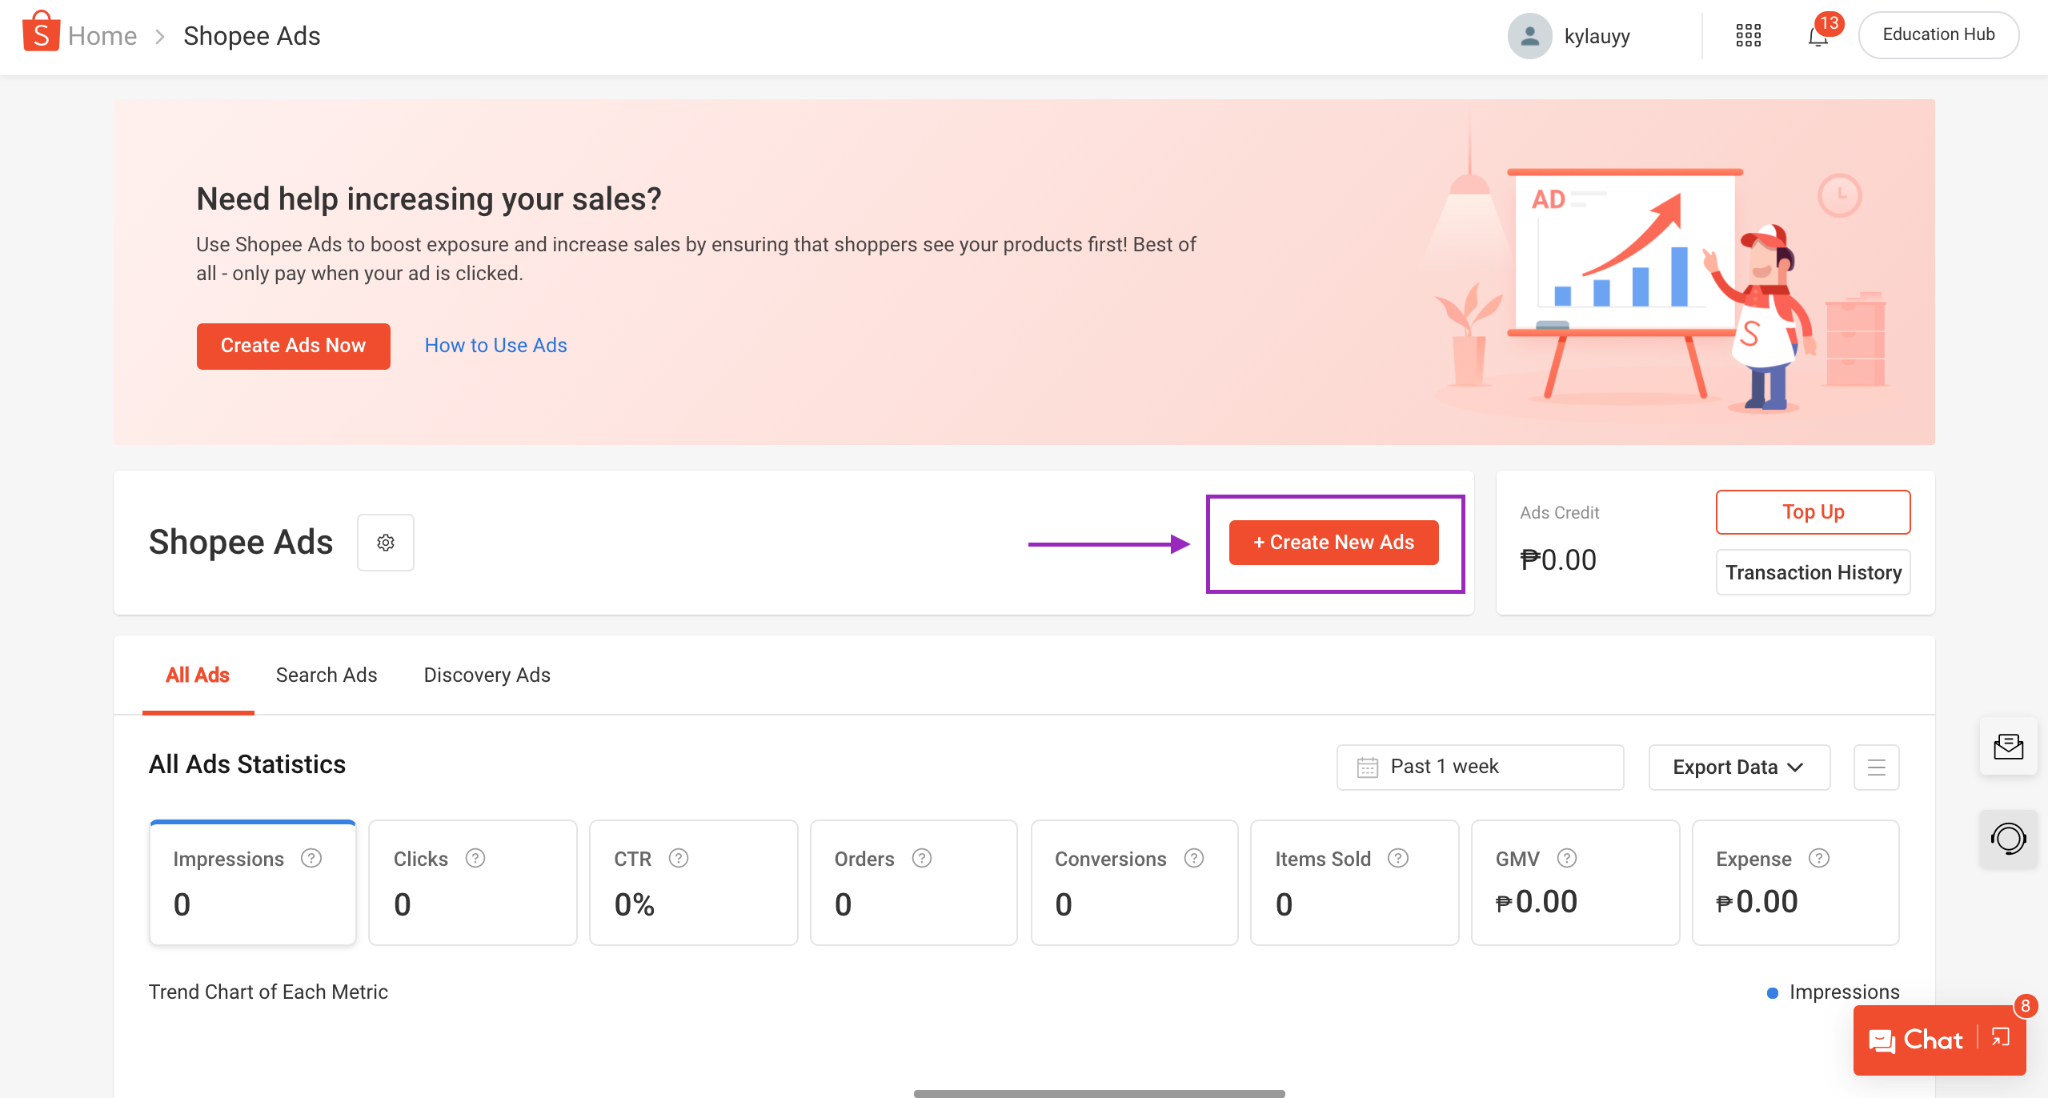Screen dimensions: 2048x1098
Task: Select the Items Sold metric card
Action: [x=1355, y=882]
